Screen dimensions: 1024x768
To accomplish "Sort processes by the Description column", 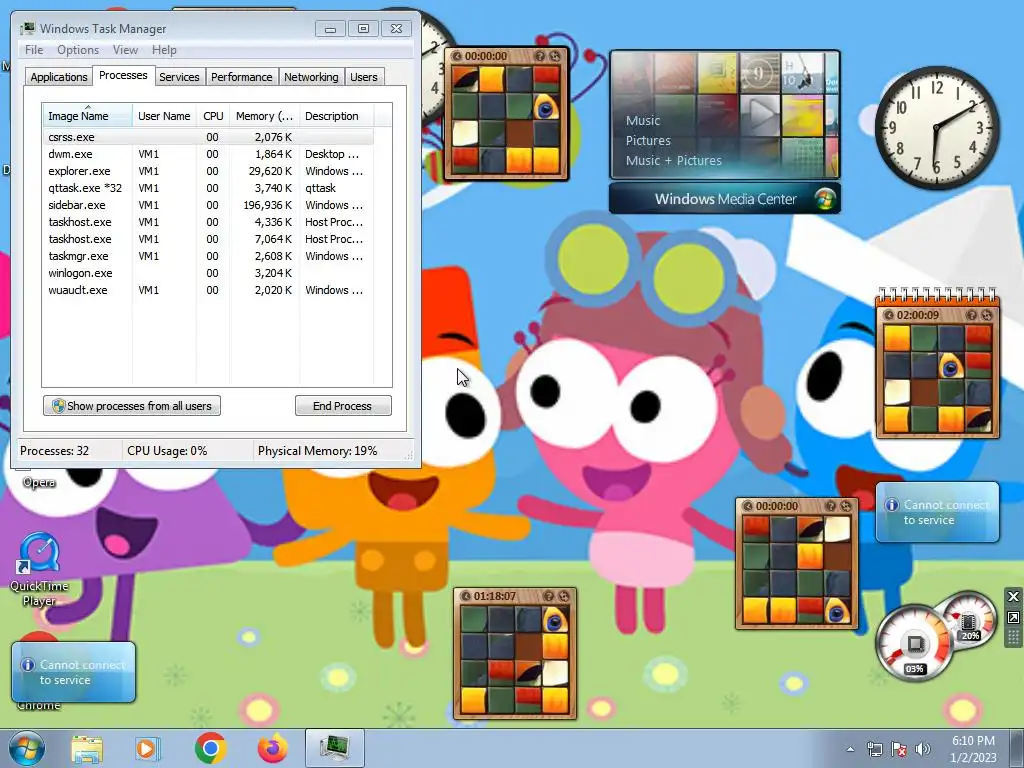I will (x=336, y=116).
